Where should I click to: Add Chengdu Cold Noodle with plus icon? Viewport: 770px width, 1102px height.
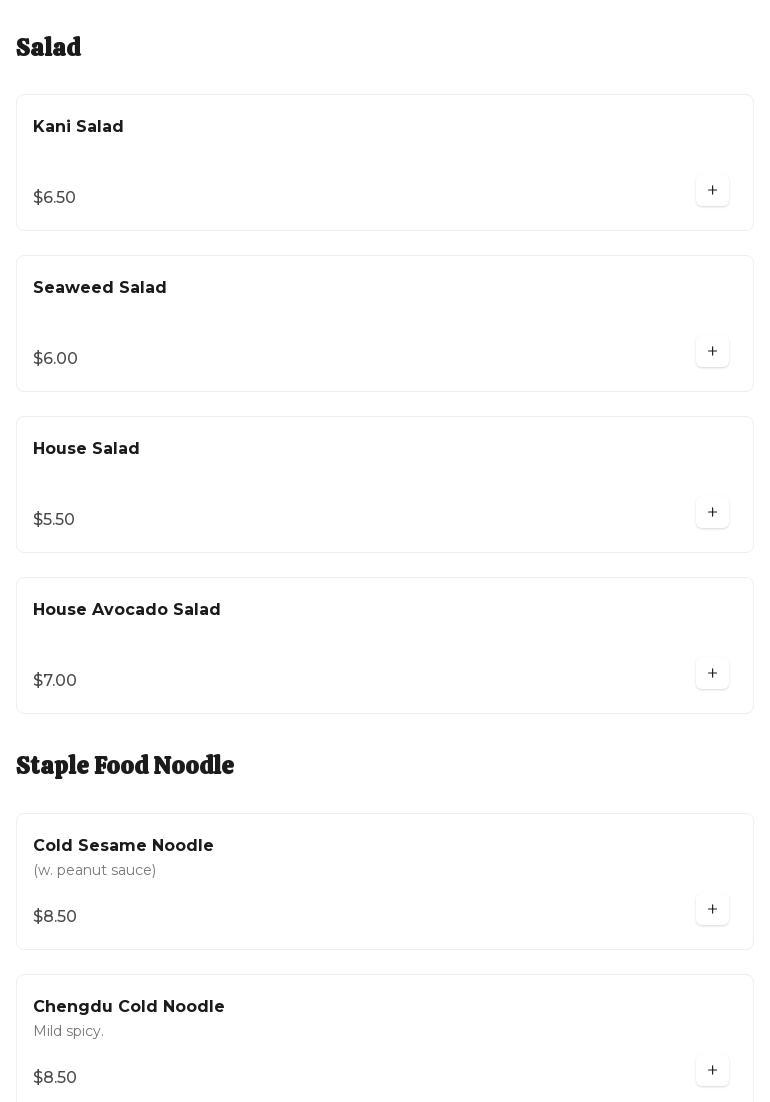coord(712,1070)
